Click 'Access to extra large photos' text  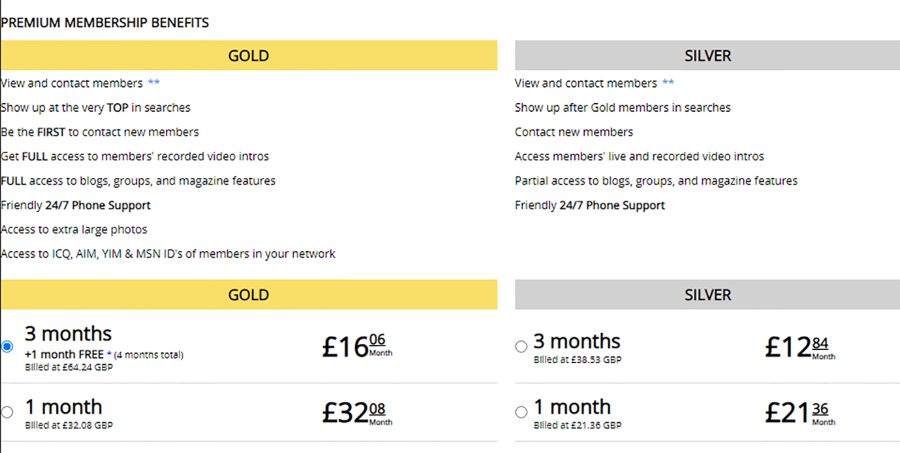[75, 230]
